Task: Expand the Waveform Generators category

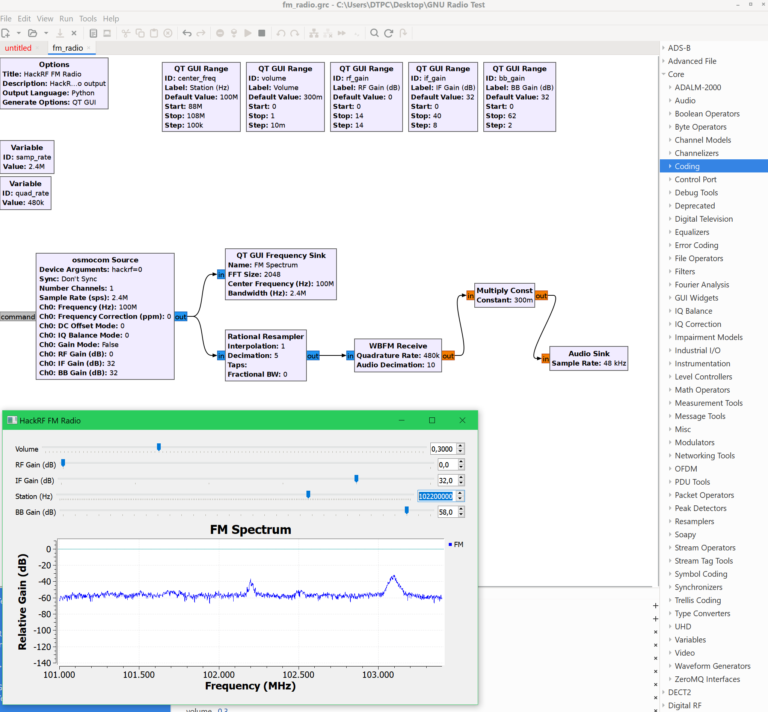Action: pyautogui.click(x=670, y=666)
